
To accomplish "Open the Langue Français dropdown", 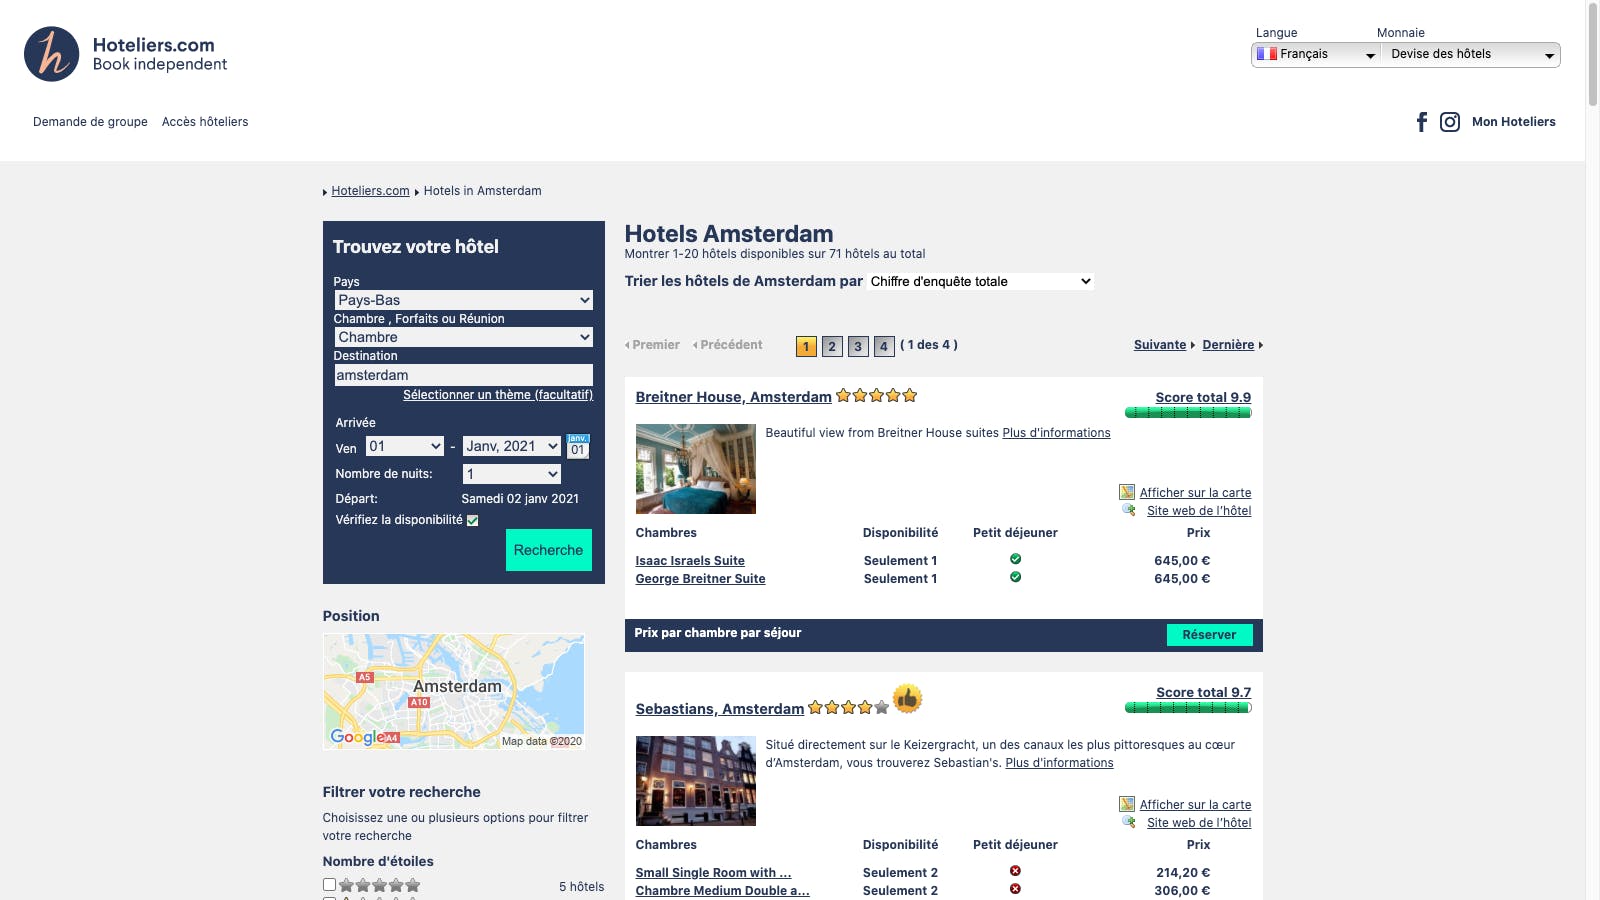I will [x=1315, y=55].
